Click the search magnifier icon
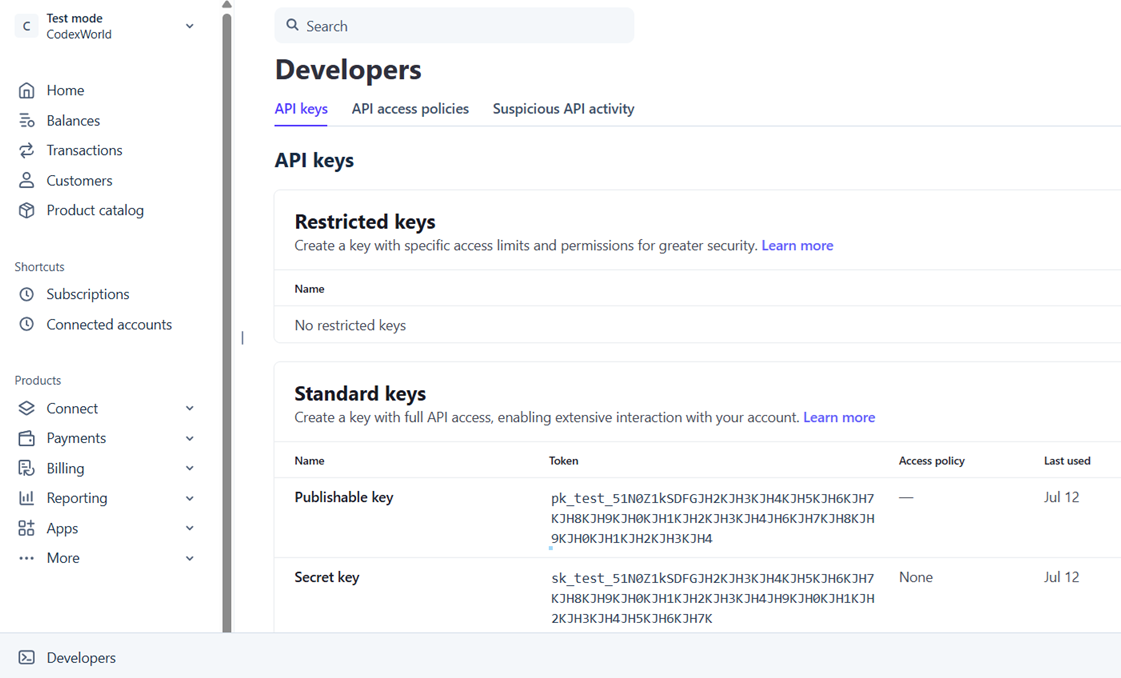The height and width of the screenshot is (678, 1121). 292,25
